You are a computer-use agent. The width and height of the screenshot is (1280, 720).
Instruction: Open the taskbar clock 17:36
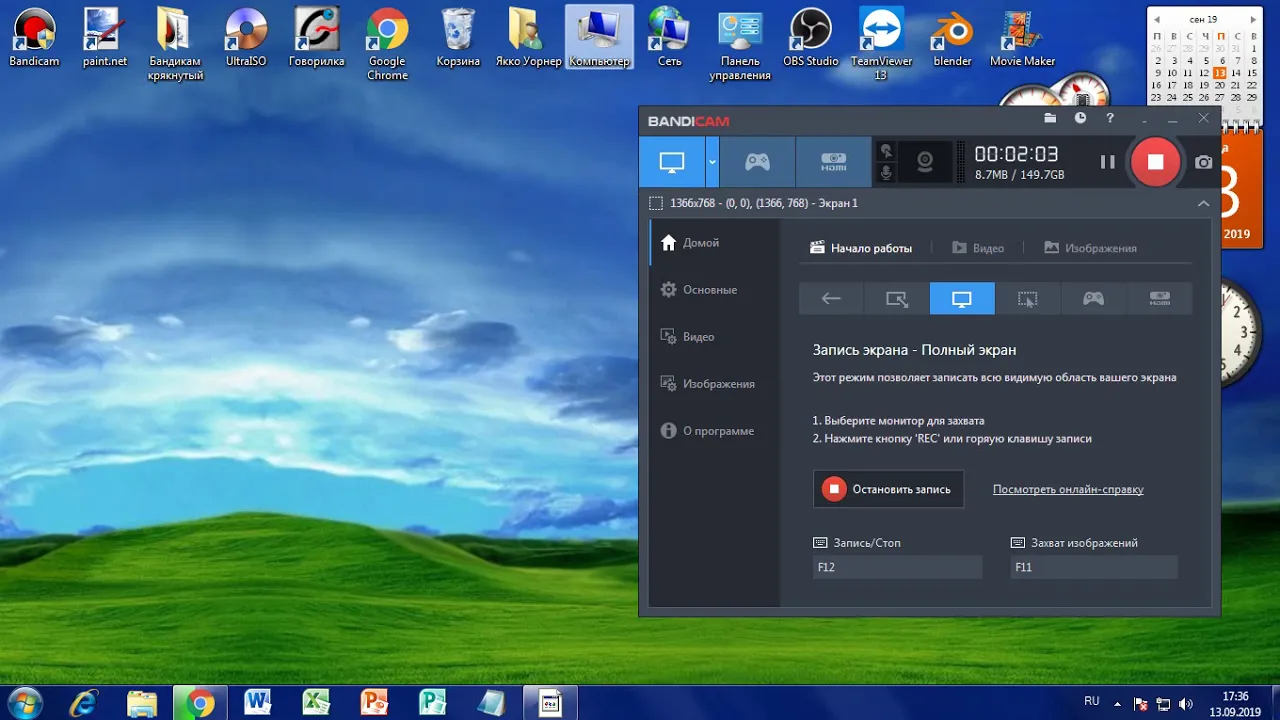point(1235,703)
